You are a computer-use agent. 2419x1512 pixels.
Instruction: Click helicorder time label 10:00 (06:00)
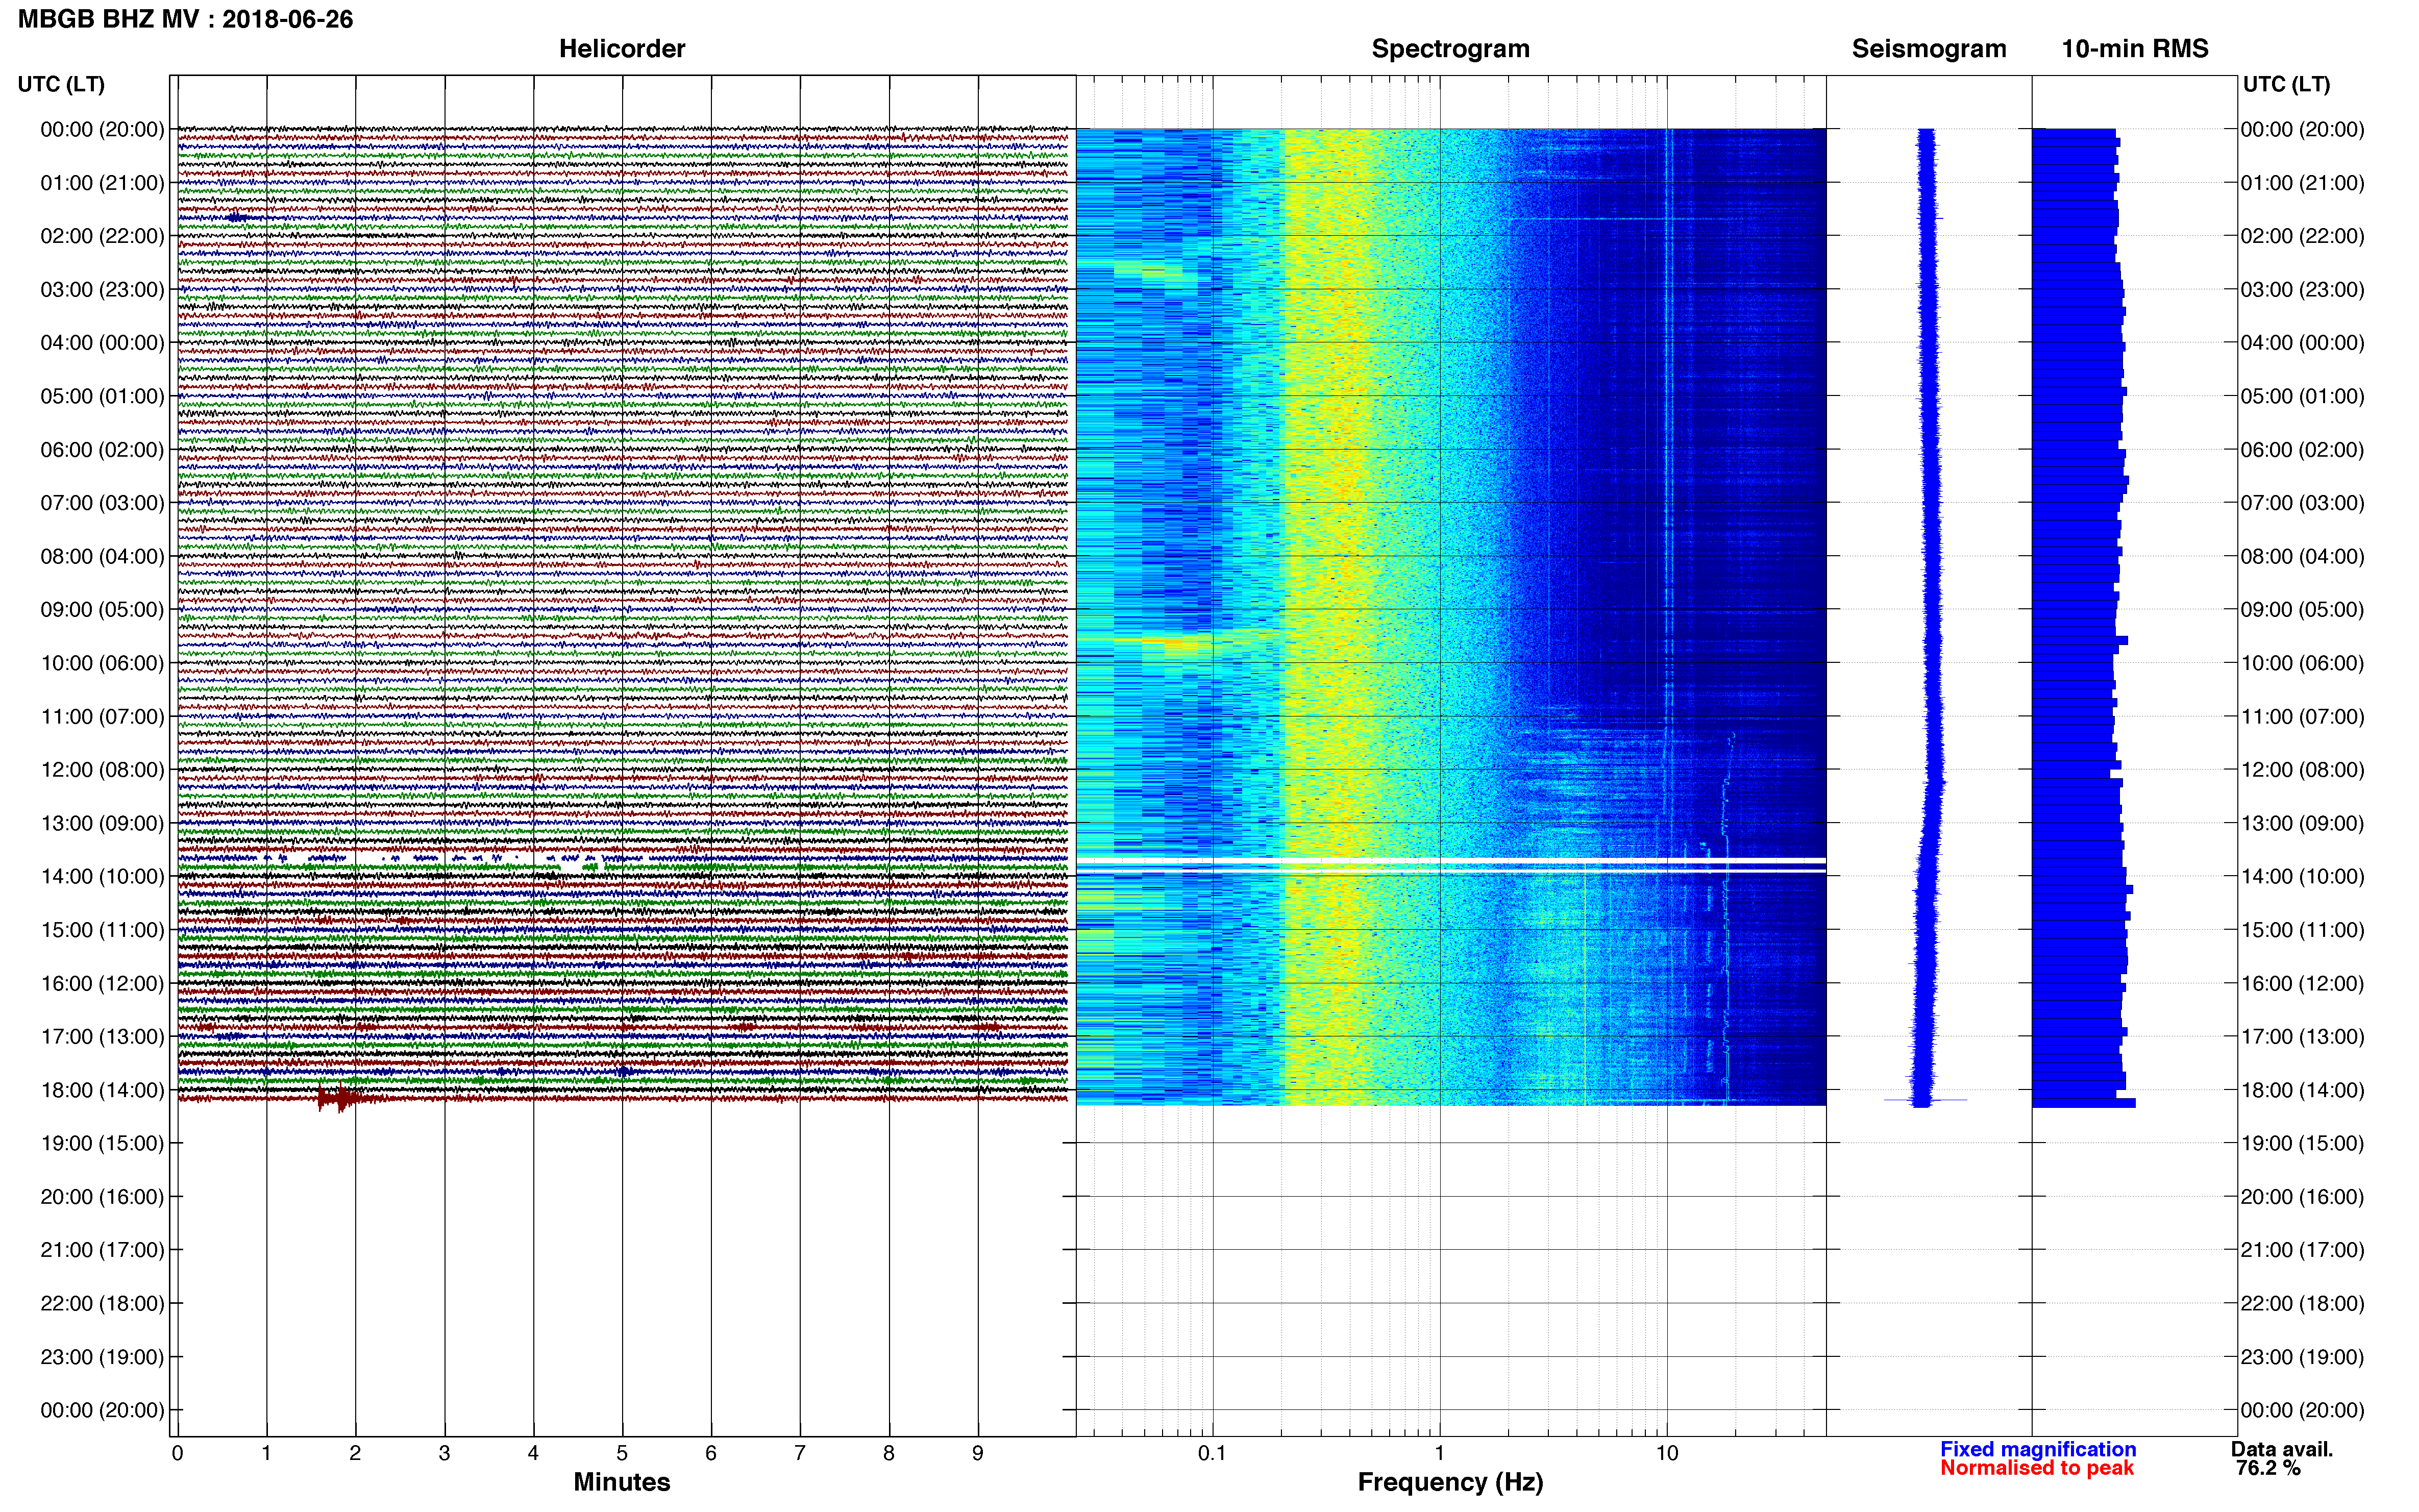coord(102,663)
